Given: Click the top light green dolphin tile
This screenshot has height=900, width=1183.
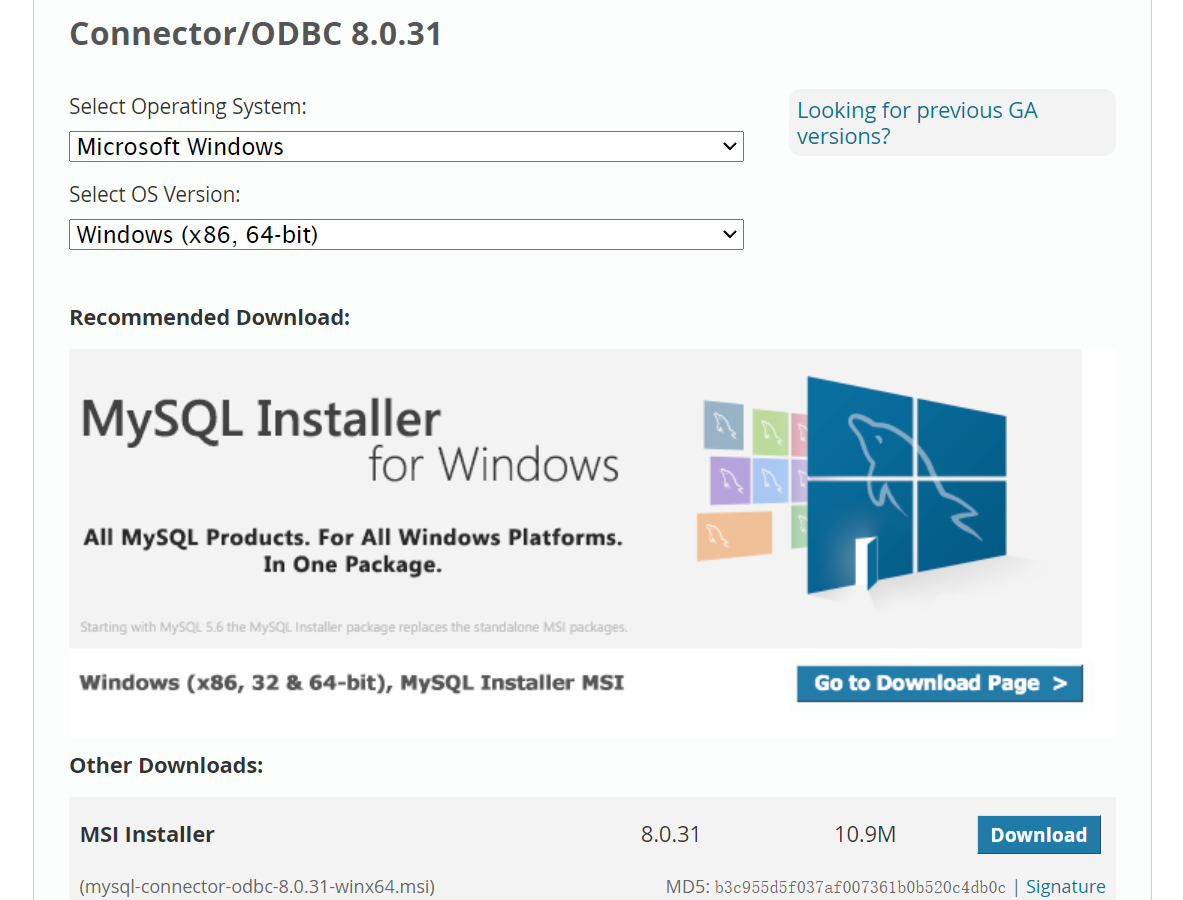Looking at the screenshot, I should click(770, 430).
